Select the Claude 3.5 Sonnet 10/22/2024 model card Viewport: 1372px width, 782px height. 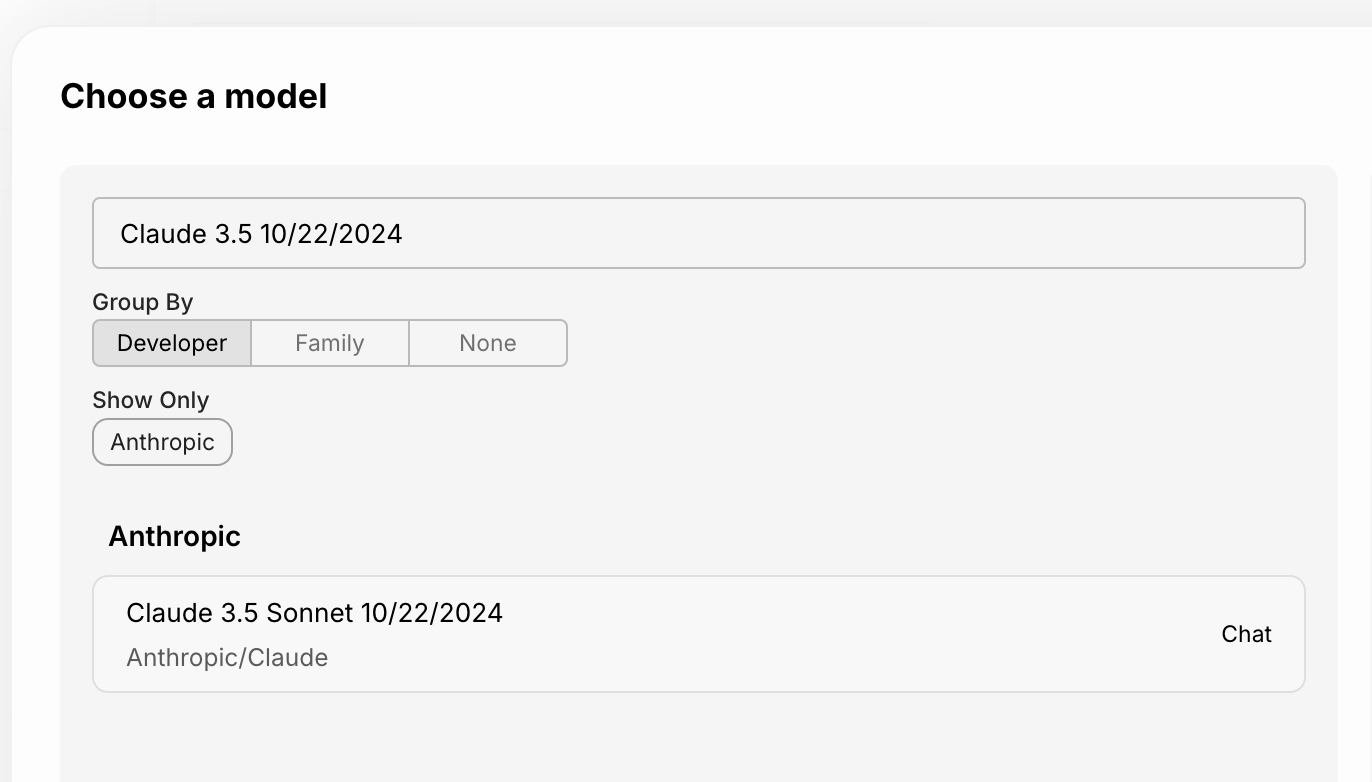tap(698, 634)
